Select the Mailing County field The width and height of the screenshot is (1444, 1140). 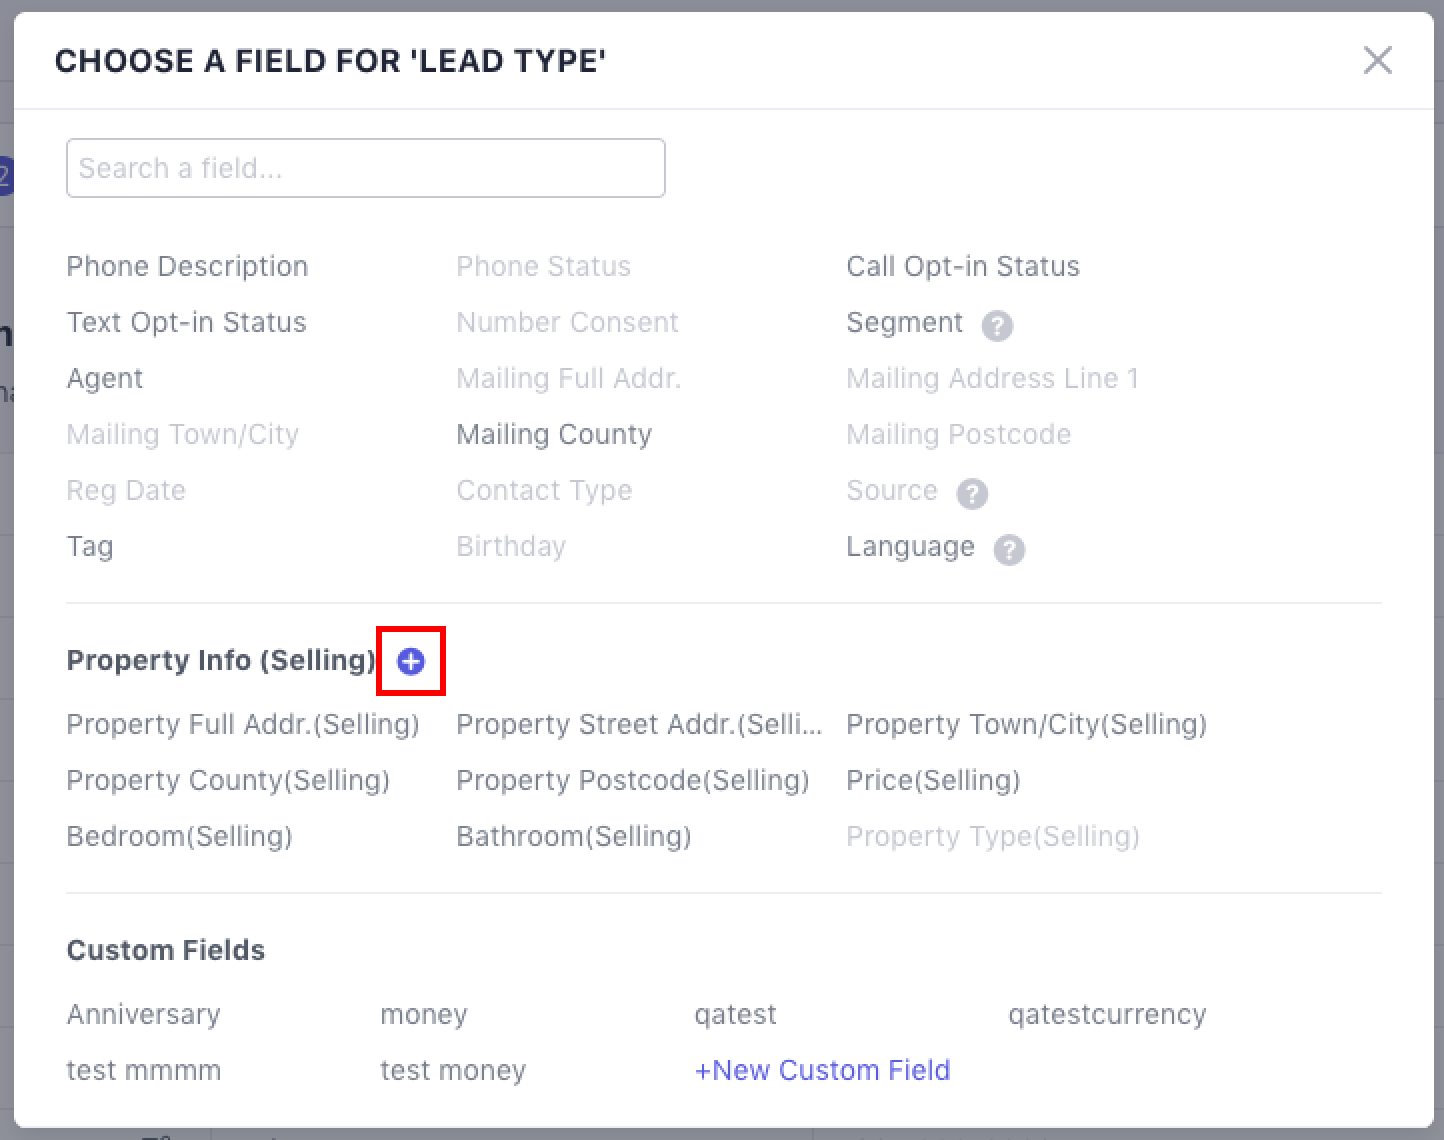(554, 434)
